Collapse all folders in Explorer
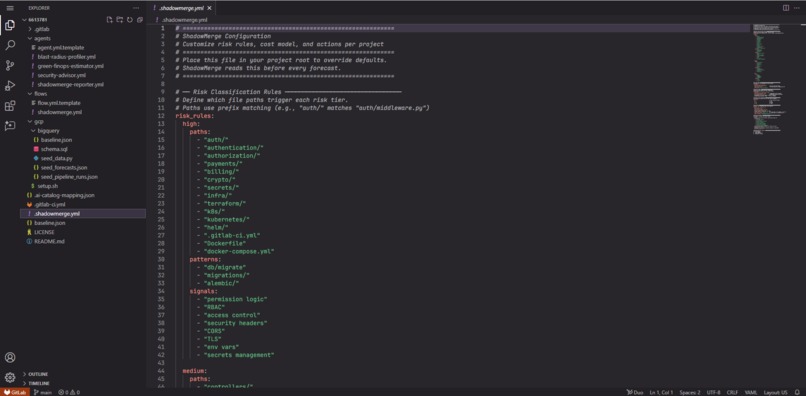The image size is (806, 396). 139,20
